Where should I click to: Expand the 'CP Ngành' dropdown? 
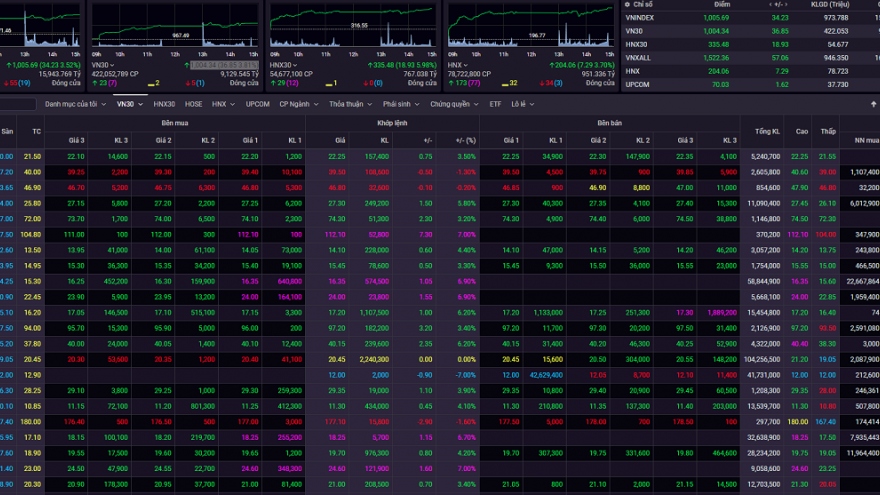pyautogui.click(x=298, y=104)
